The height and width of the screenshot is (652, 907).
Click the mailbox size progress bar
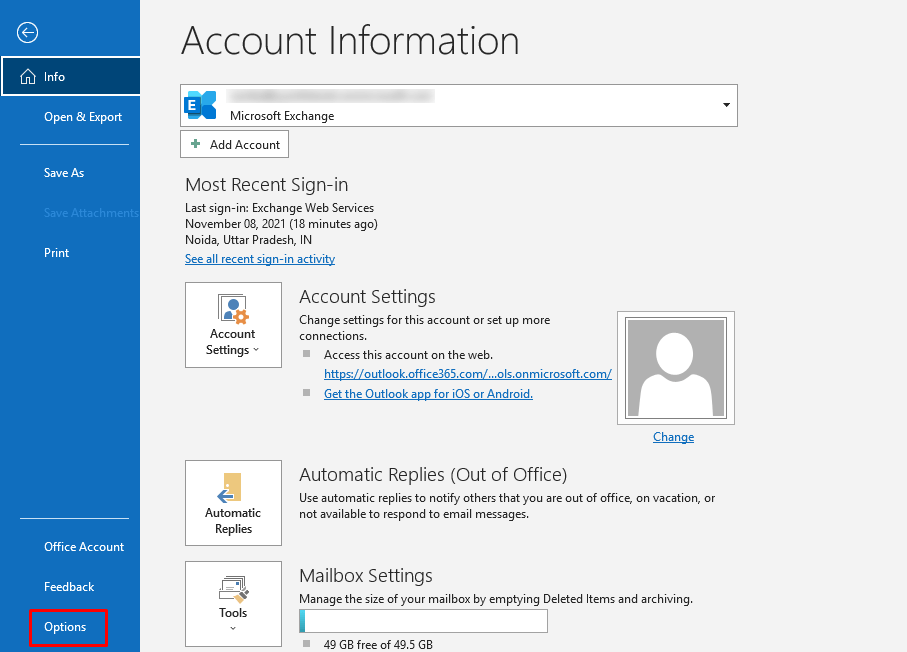[x=423, y=621]
